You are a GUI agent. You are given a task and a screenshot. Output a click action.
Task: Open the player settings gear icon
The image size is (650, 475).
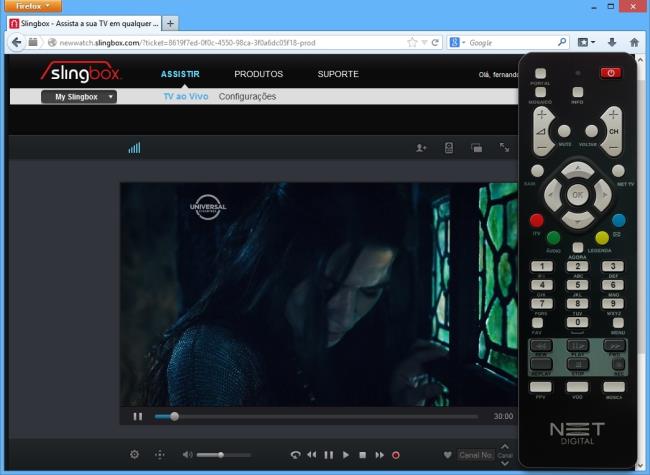pyautogui.click(x=134, y=454)
